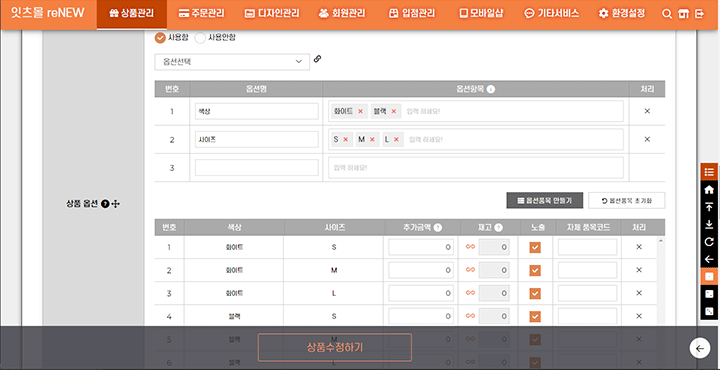Click the 옵션품목 만들기 button
The height and width of the screenshot is (370, 720).
click(x=545, y=200)
